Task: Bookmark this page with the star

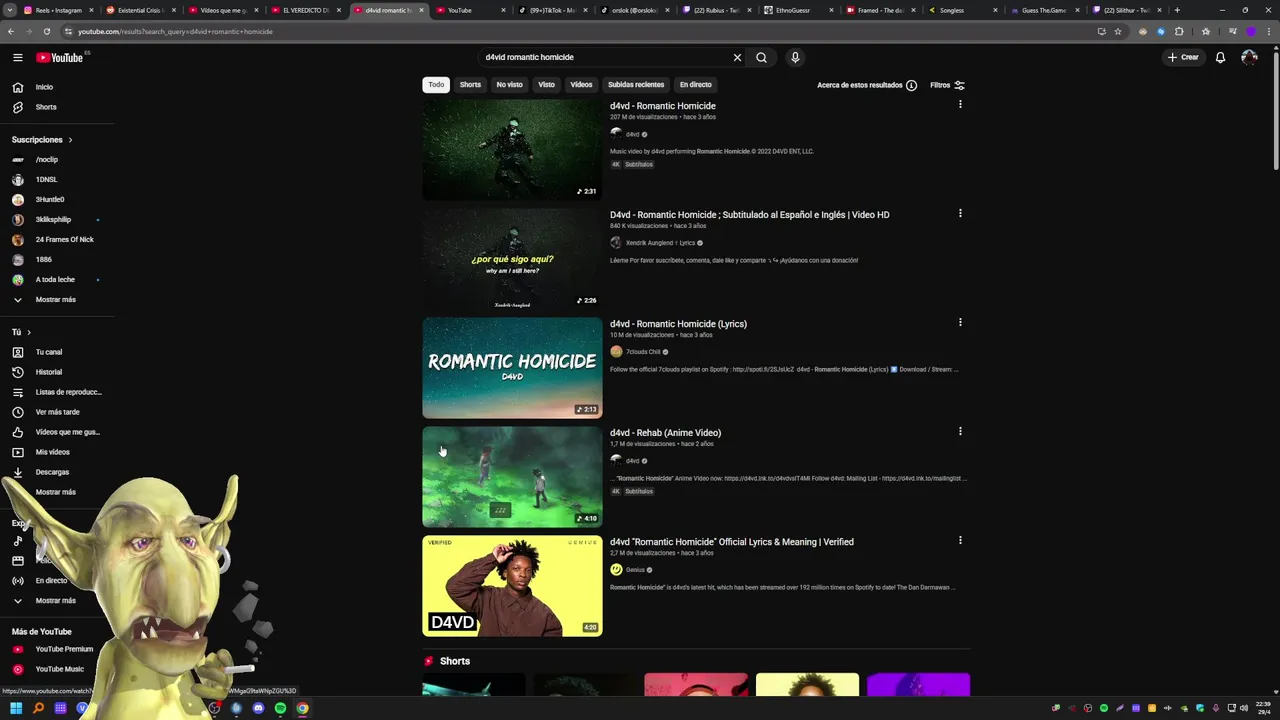Action: point(1118,31)
